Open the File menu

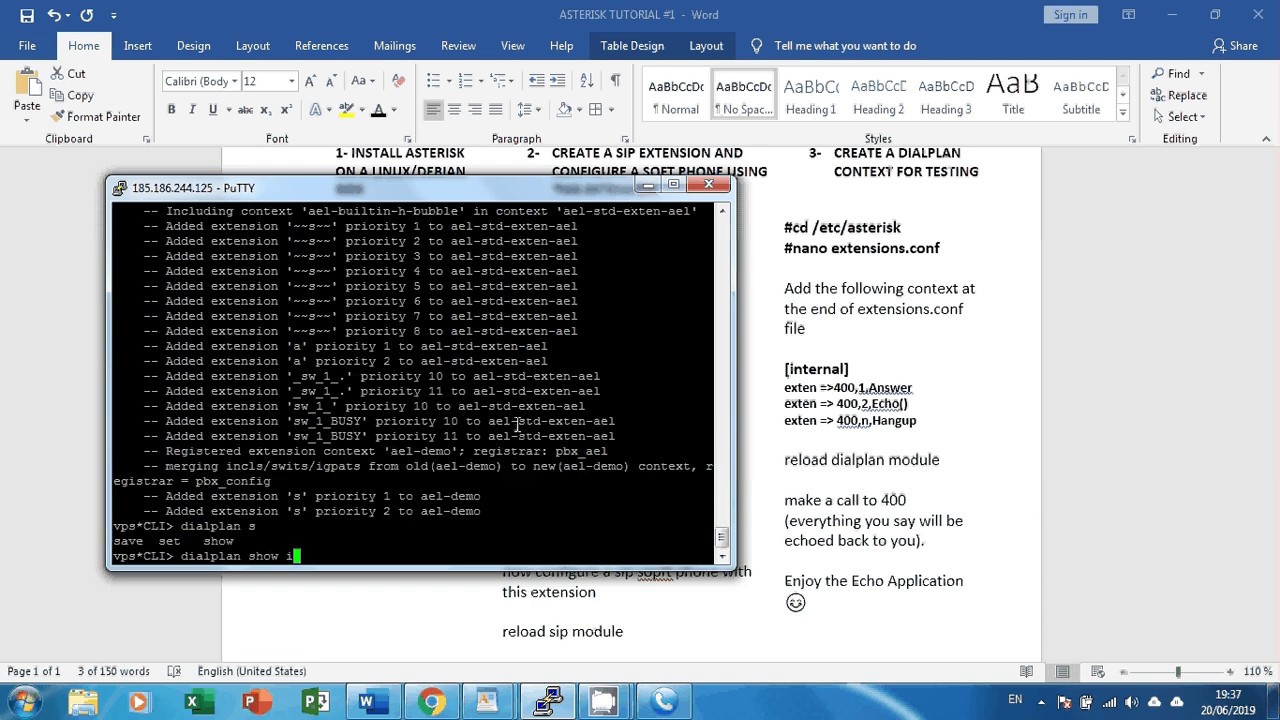pos(27,46)
